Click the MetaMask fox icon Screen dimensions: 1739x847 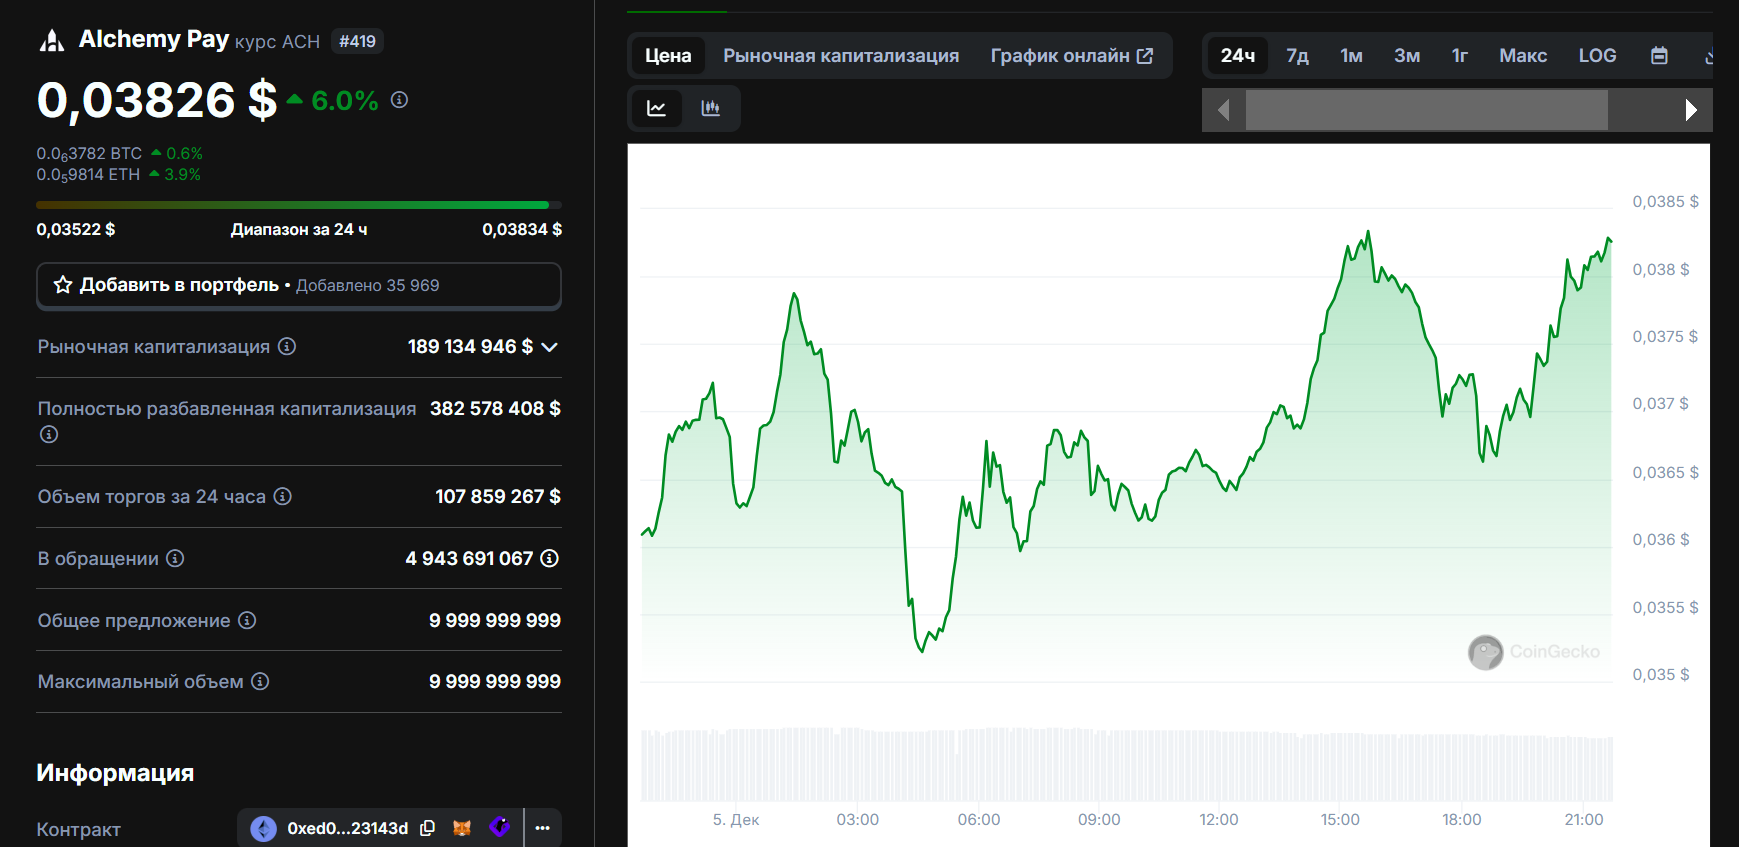(x=462, y=828)
